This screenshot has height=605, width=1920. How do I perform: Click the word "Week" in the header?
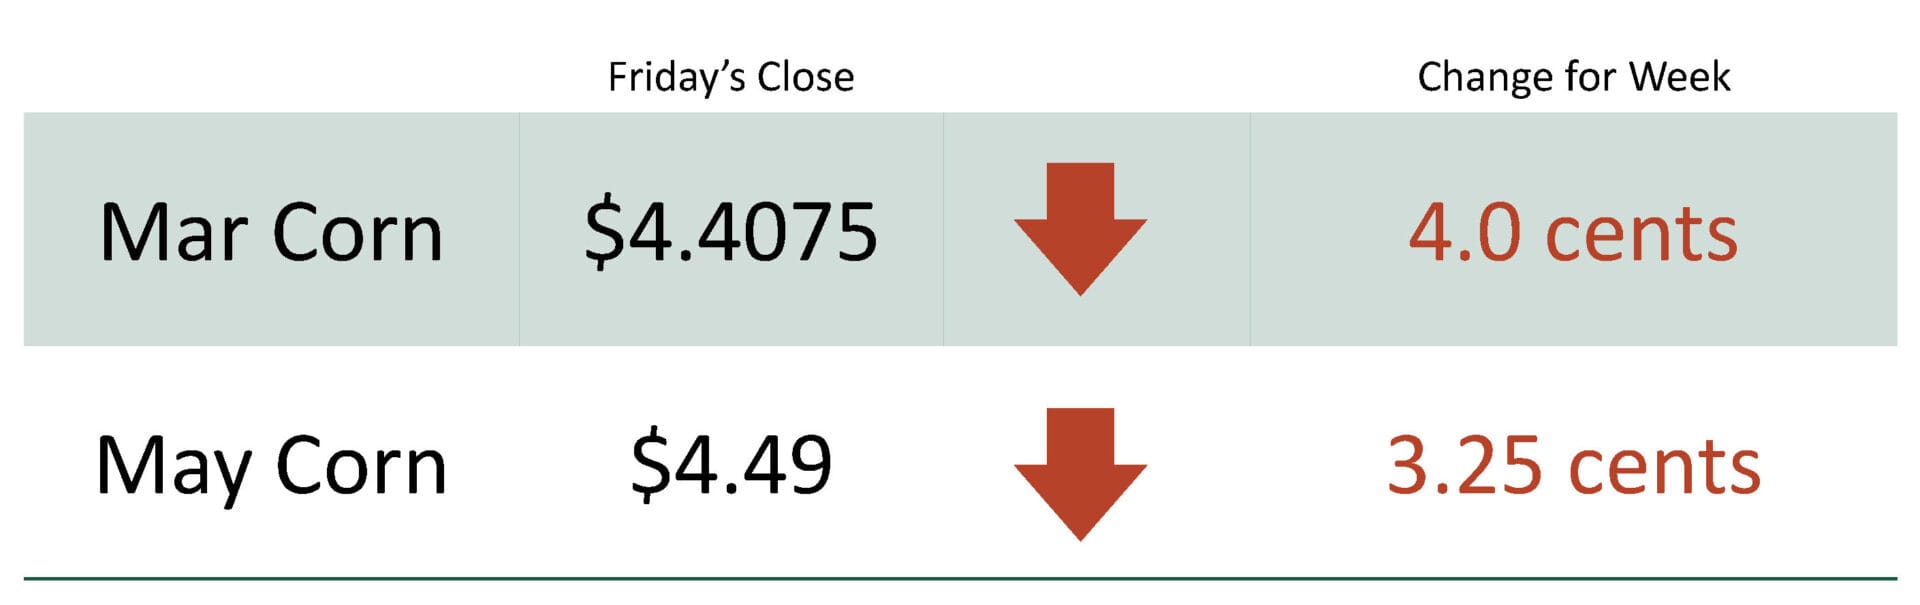point(1679,77)
